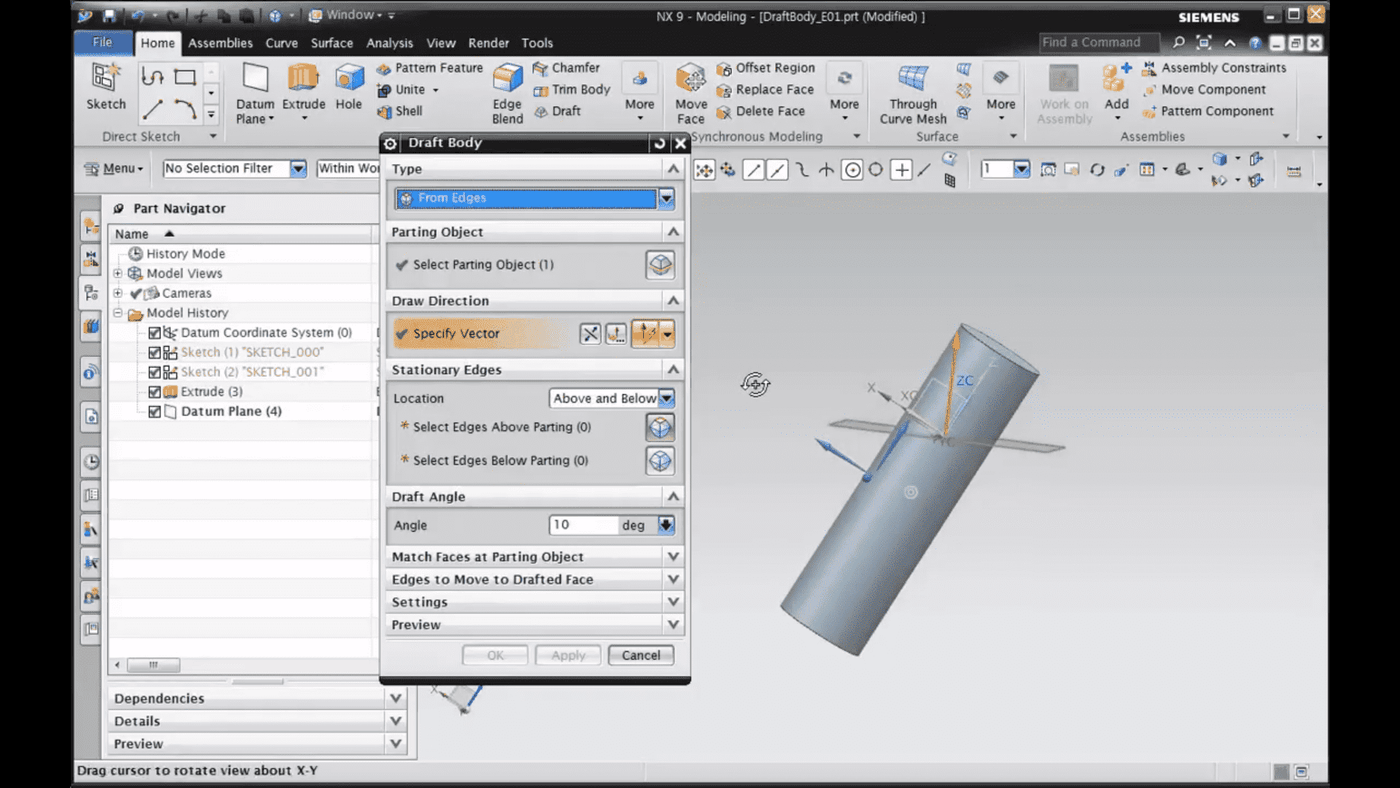Open the Draft command in ribbon
This screenshot has height=788, width=1400.
[x=557, y=111]
